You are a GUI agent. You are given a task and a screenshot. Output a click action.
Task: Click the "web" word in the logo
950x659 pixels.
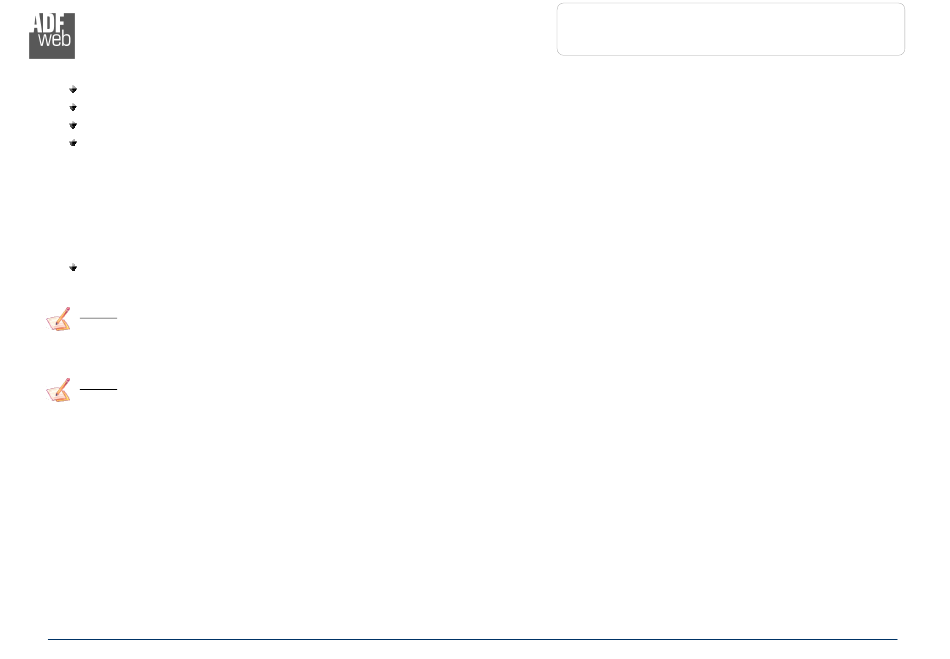[x=55, y=39]
